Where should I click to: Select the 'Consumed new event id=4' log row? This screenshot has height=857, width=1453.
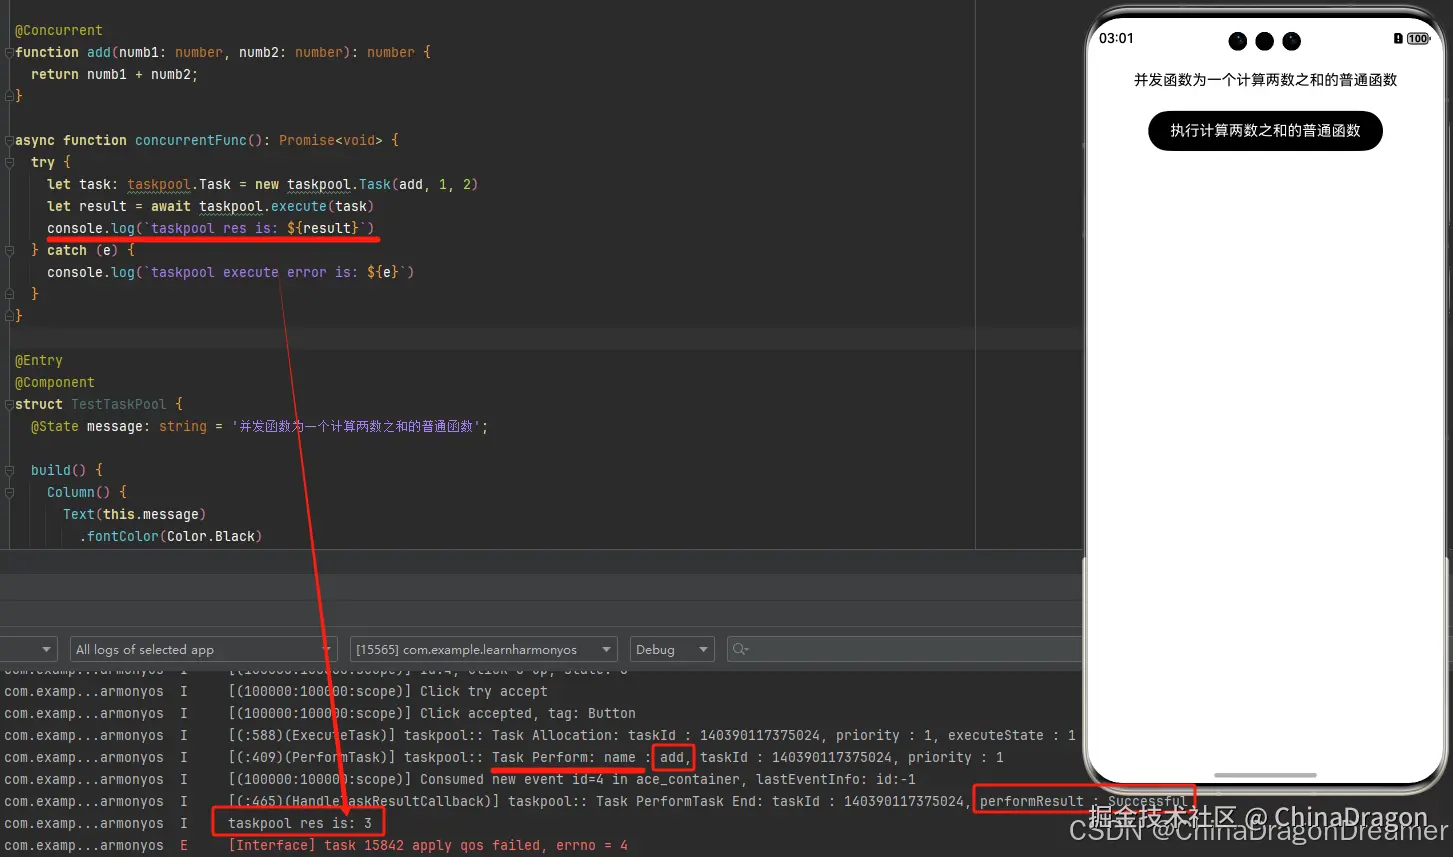tap(540, 779)
